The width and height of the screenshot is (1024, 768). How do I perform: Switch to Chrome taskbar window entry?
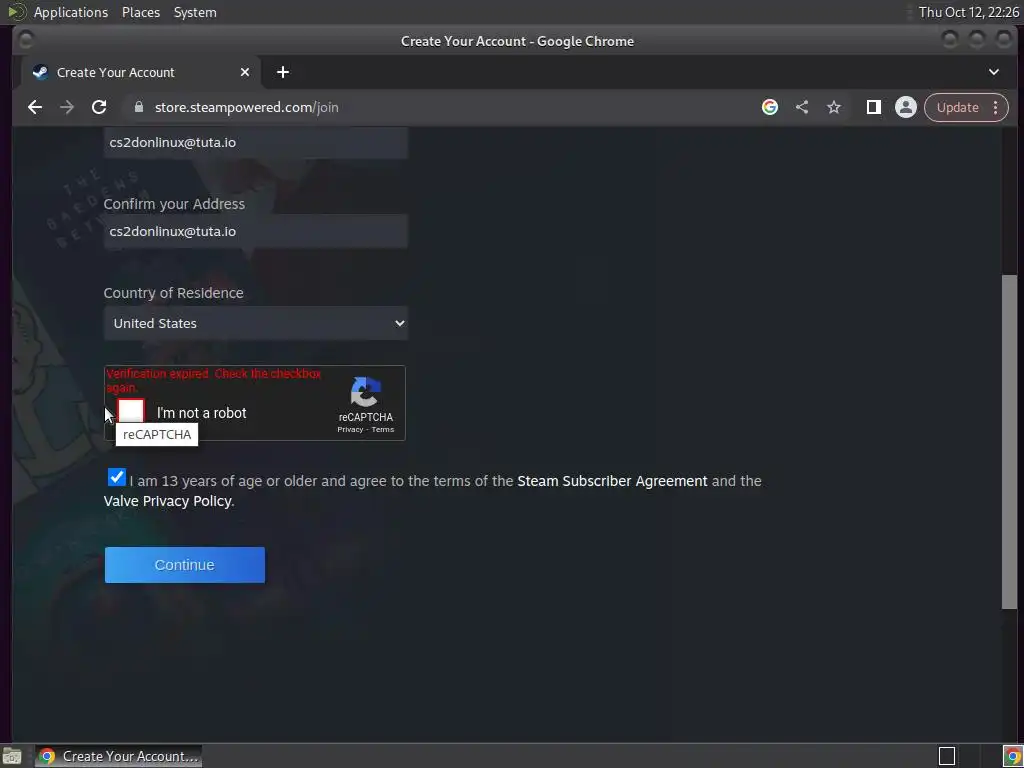click(118, 756)
